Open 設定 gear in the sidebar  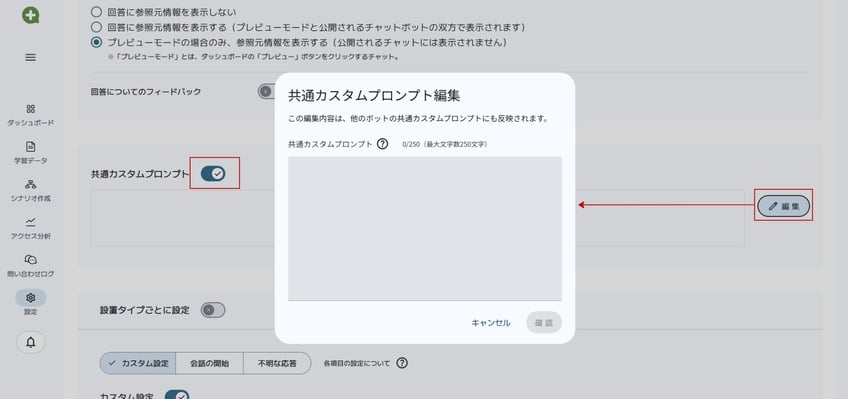coord(31,303)
